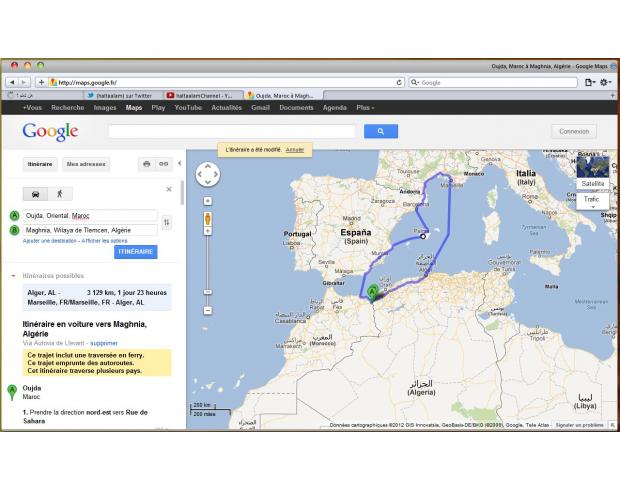Click the green marker A beside Oujda field
Viewport: 620px width, 490px height.
pos(15,216)
